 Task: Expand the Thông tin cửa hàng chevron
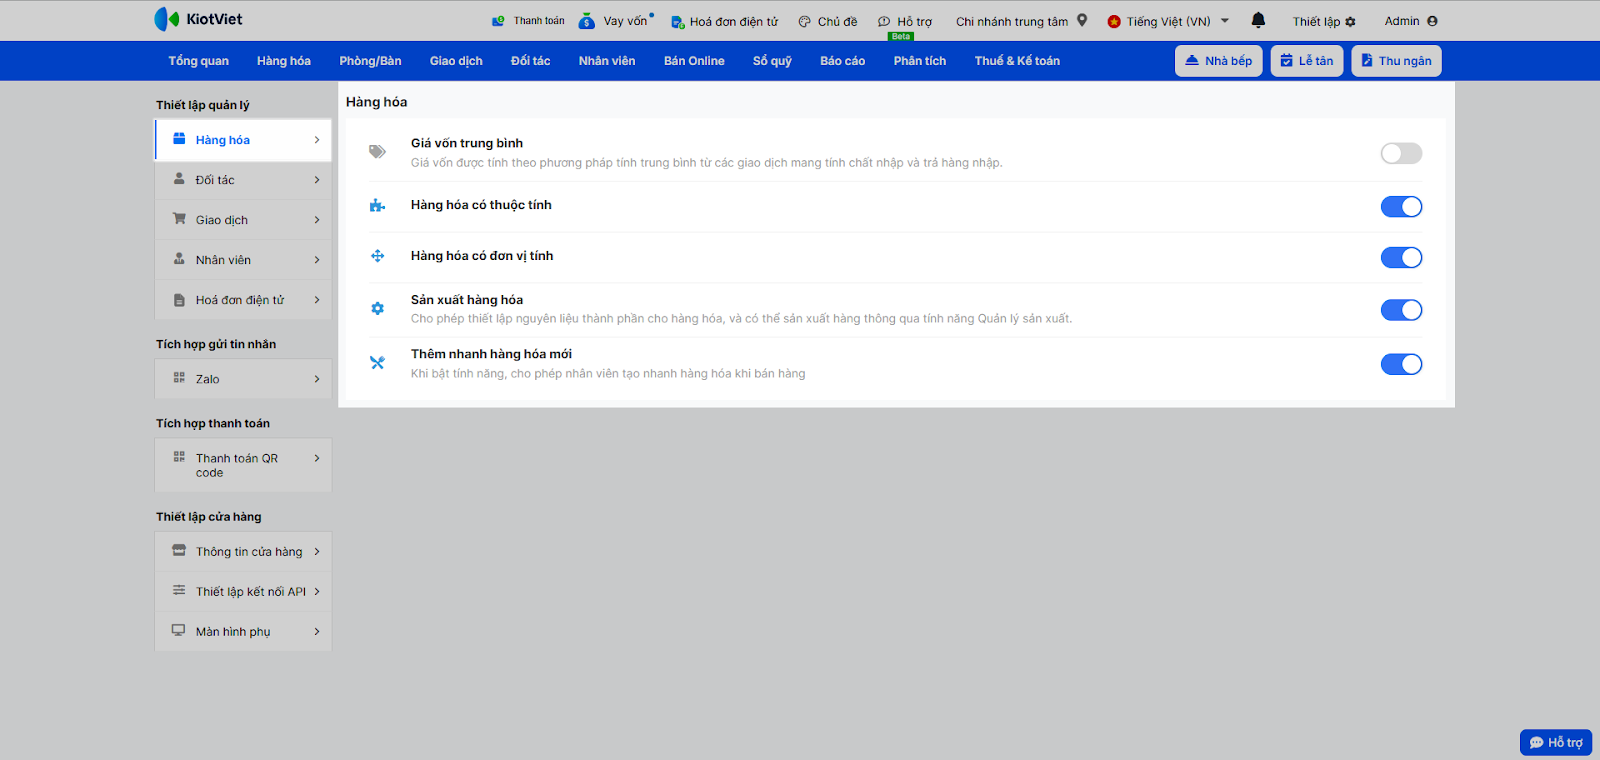[317, 551]
